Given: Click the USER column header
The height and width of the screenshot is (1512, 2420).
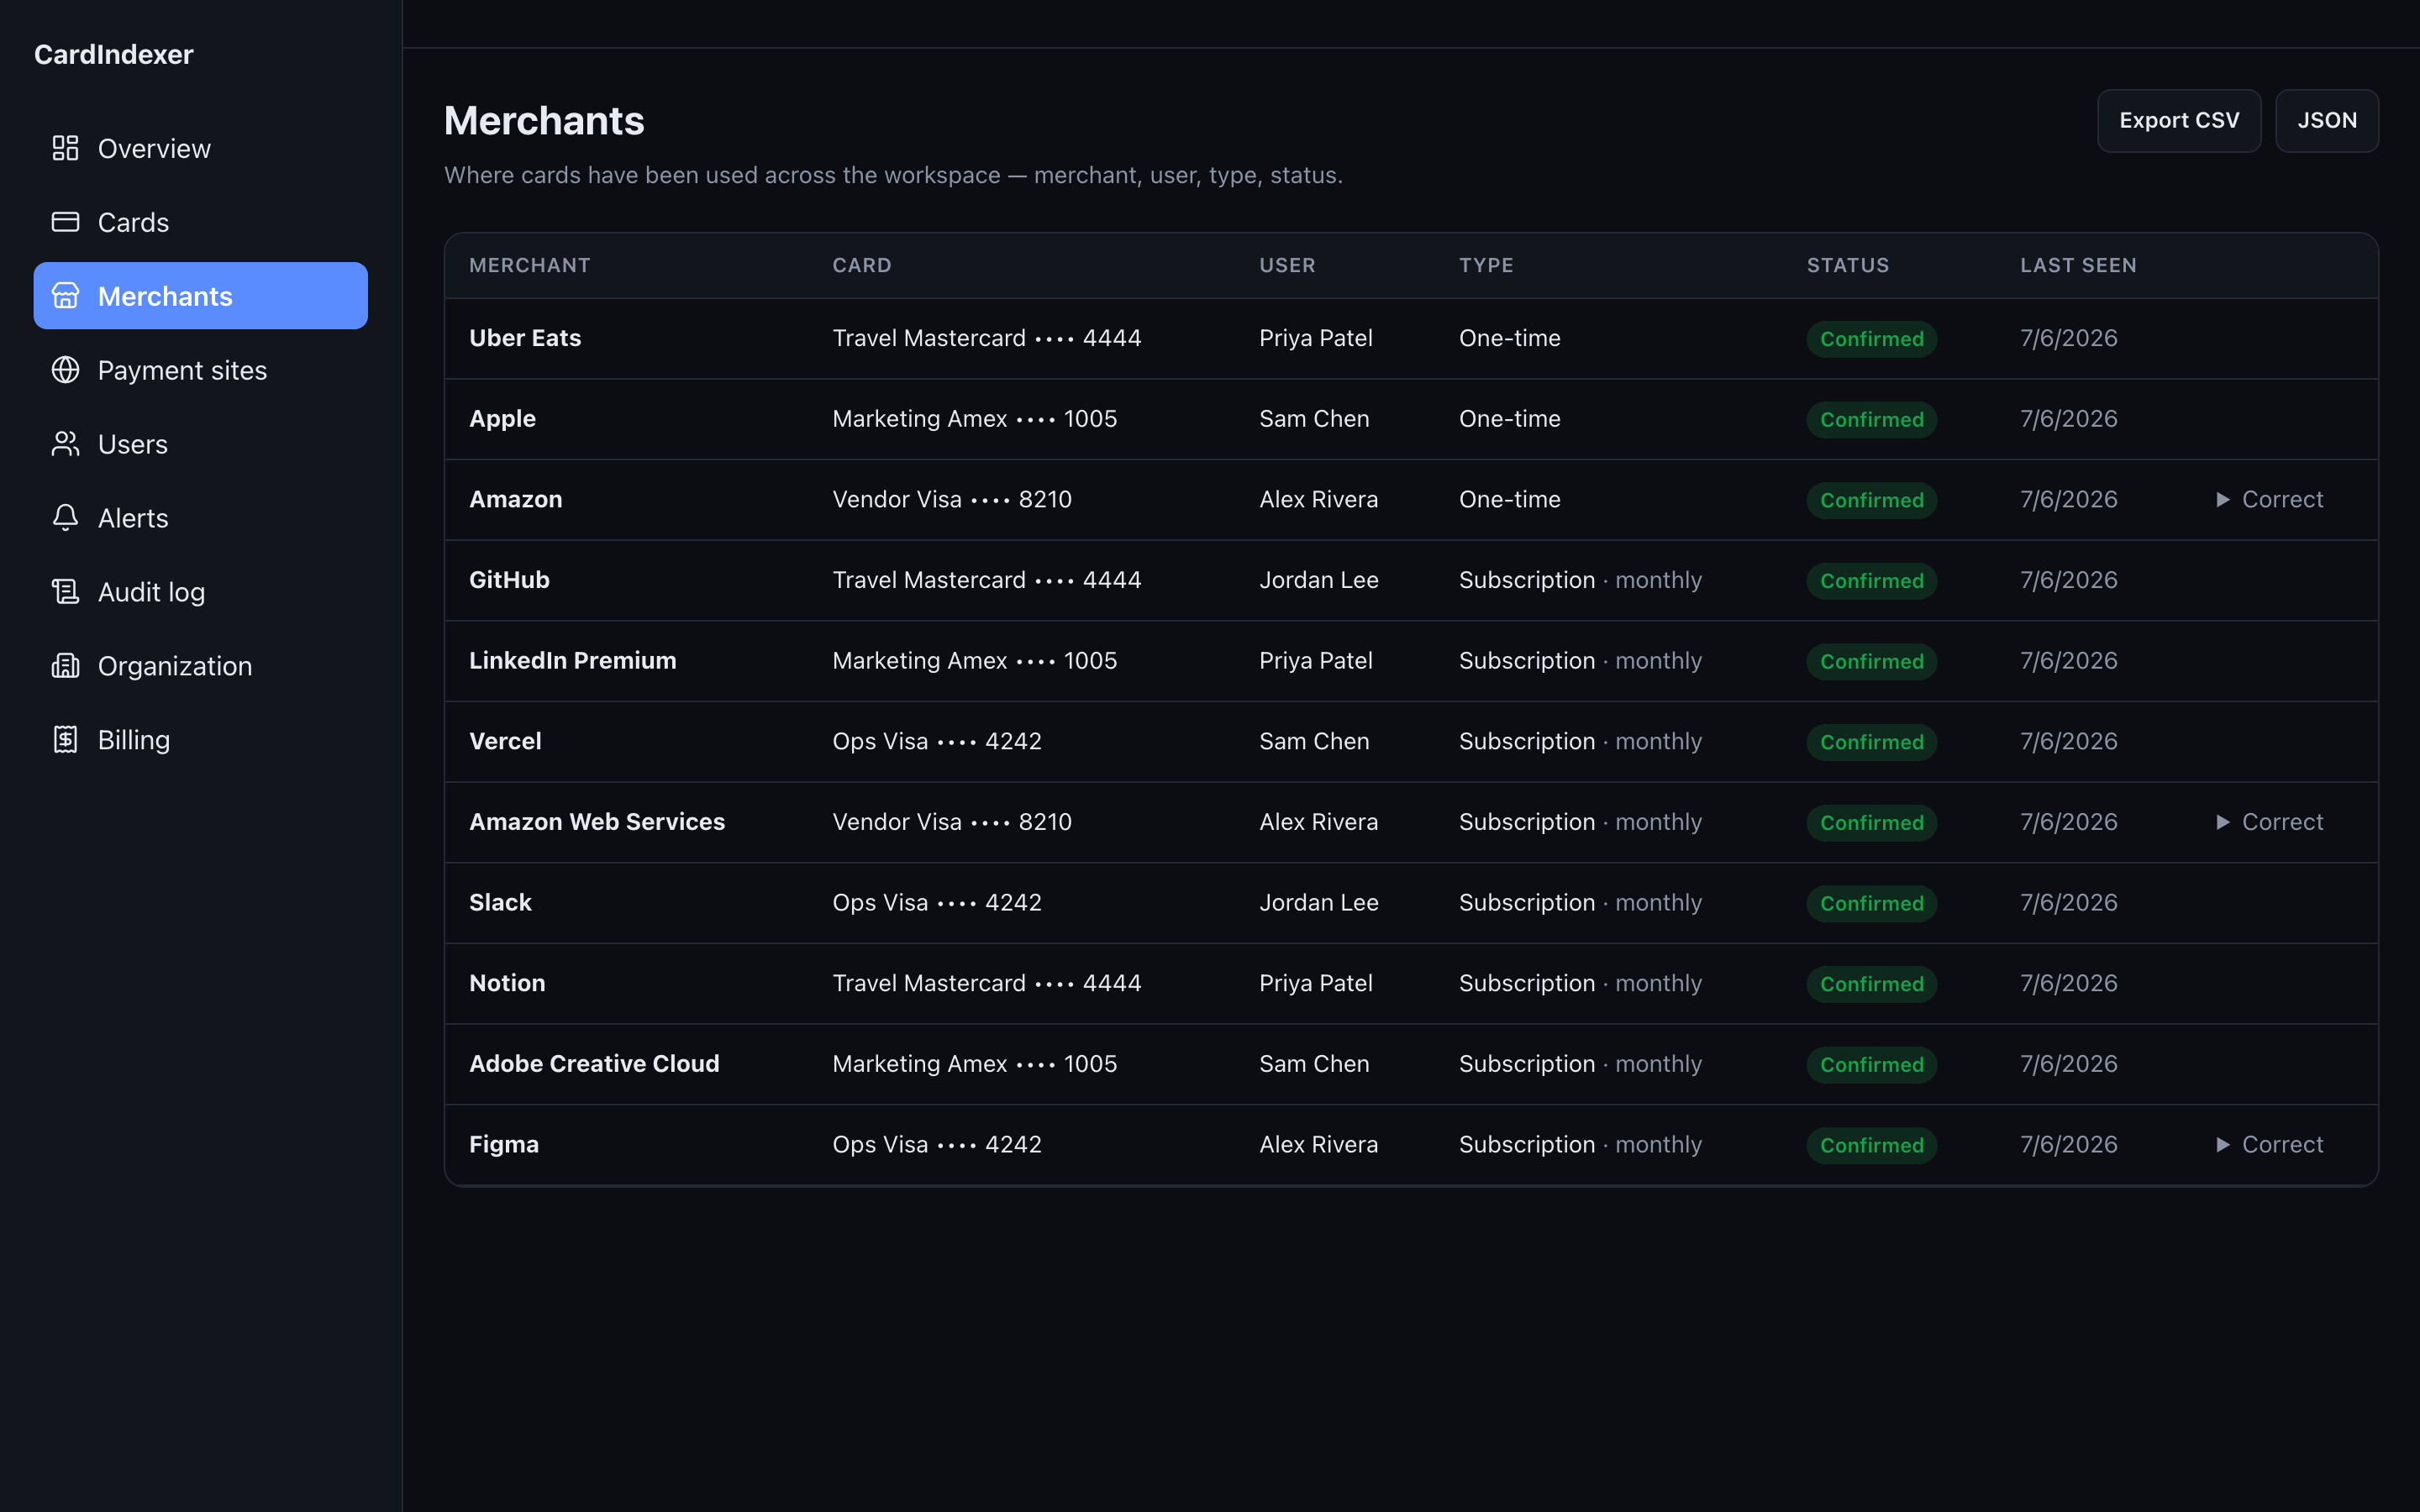Looking at the screenshot, I should pyautogui.click(x=1287, y=265).
